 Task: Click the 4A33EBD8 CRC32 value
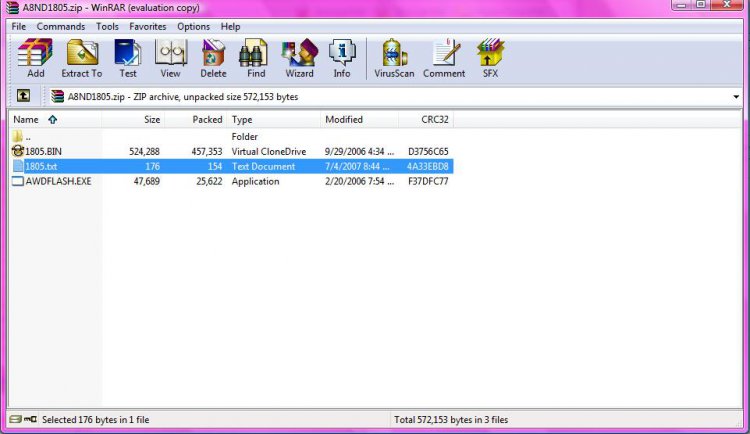click(428, 166)
